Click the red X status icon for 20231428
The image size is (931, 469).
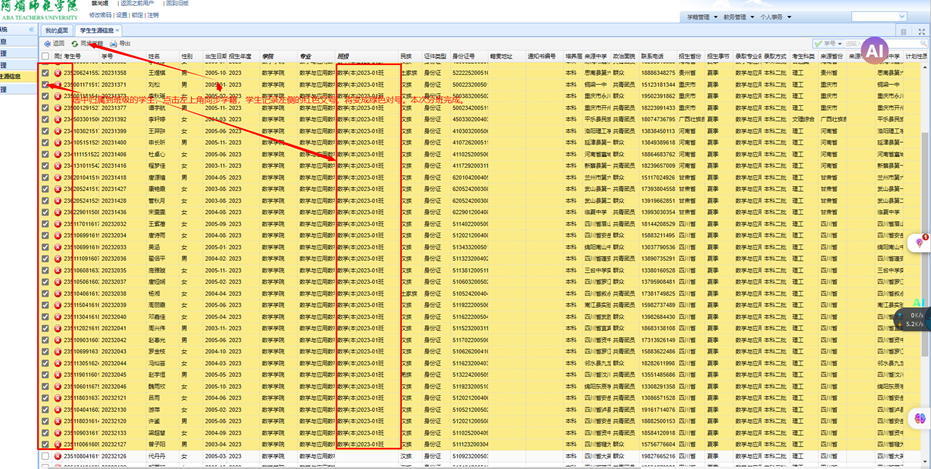click(58, 200)
